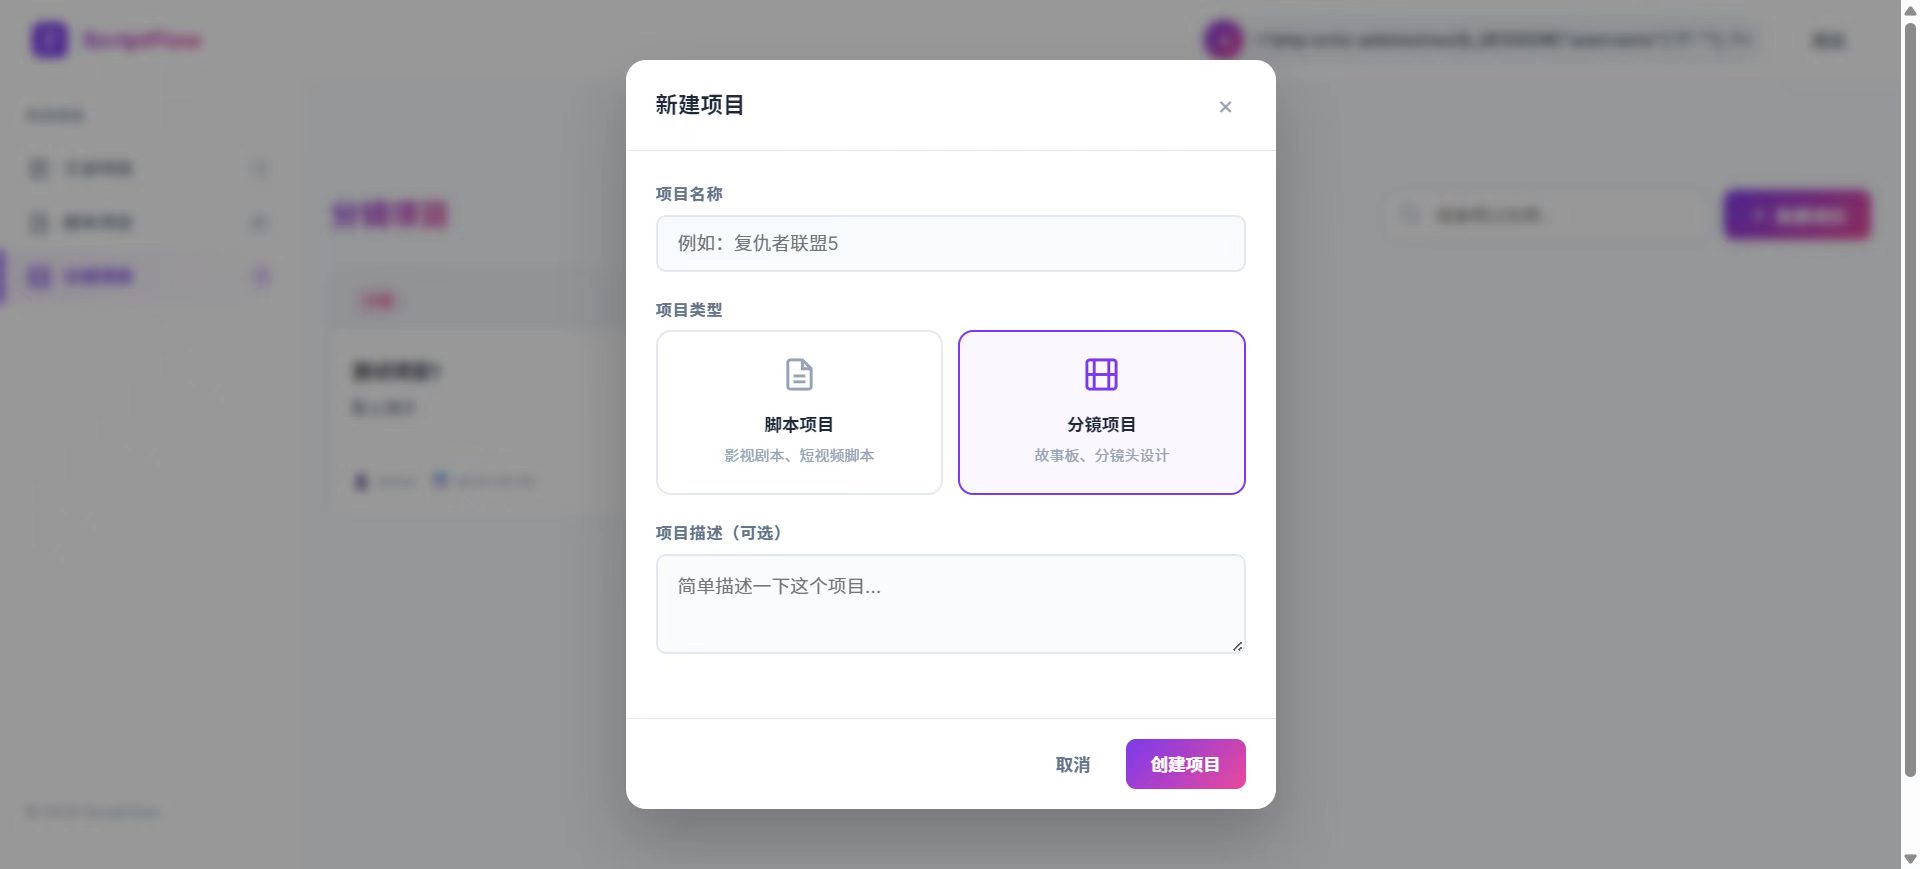The image size is (1920, 869).
Task: Close the 新建项目 dialog with the X icon
Action: [x=1225, y=107]
